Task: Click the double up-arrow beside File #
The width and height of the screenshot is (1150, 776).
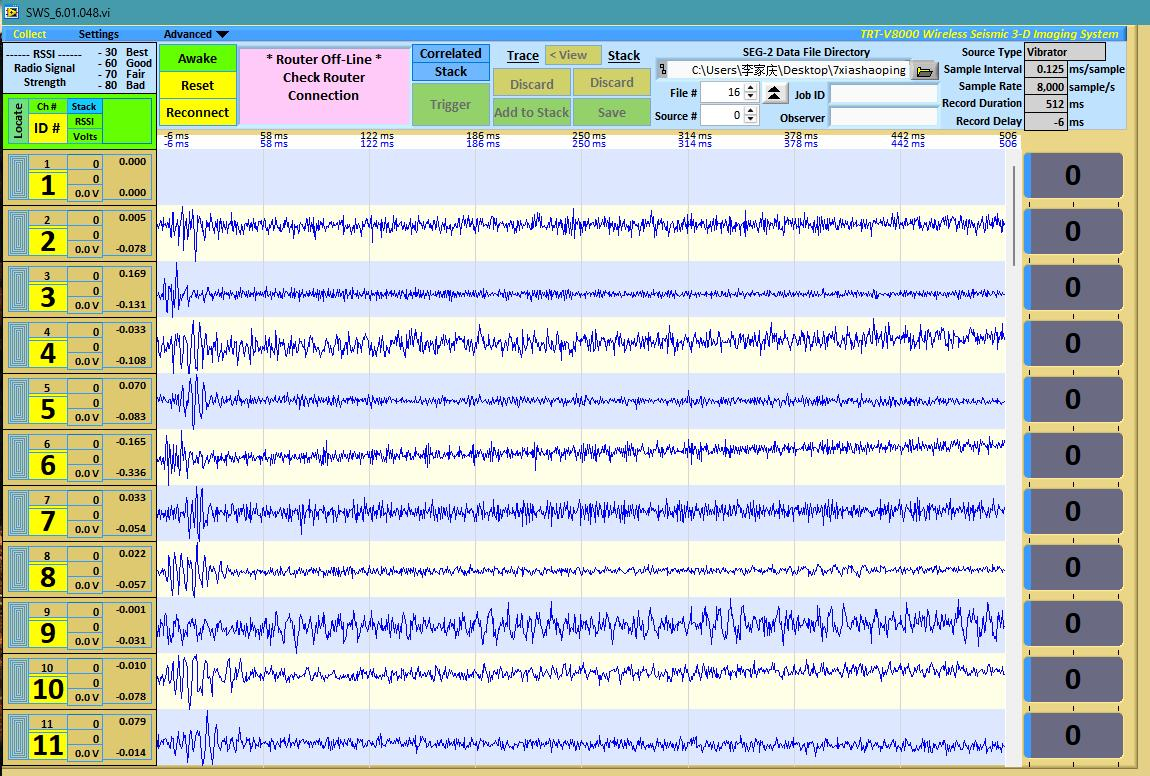Action: tap(774, 93)
